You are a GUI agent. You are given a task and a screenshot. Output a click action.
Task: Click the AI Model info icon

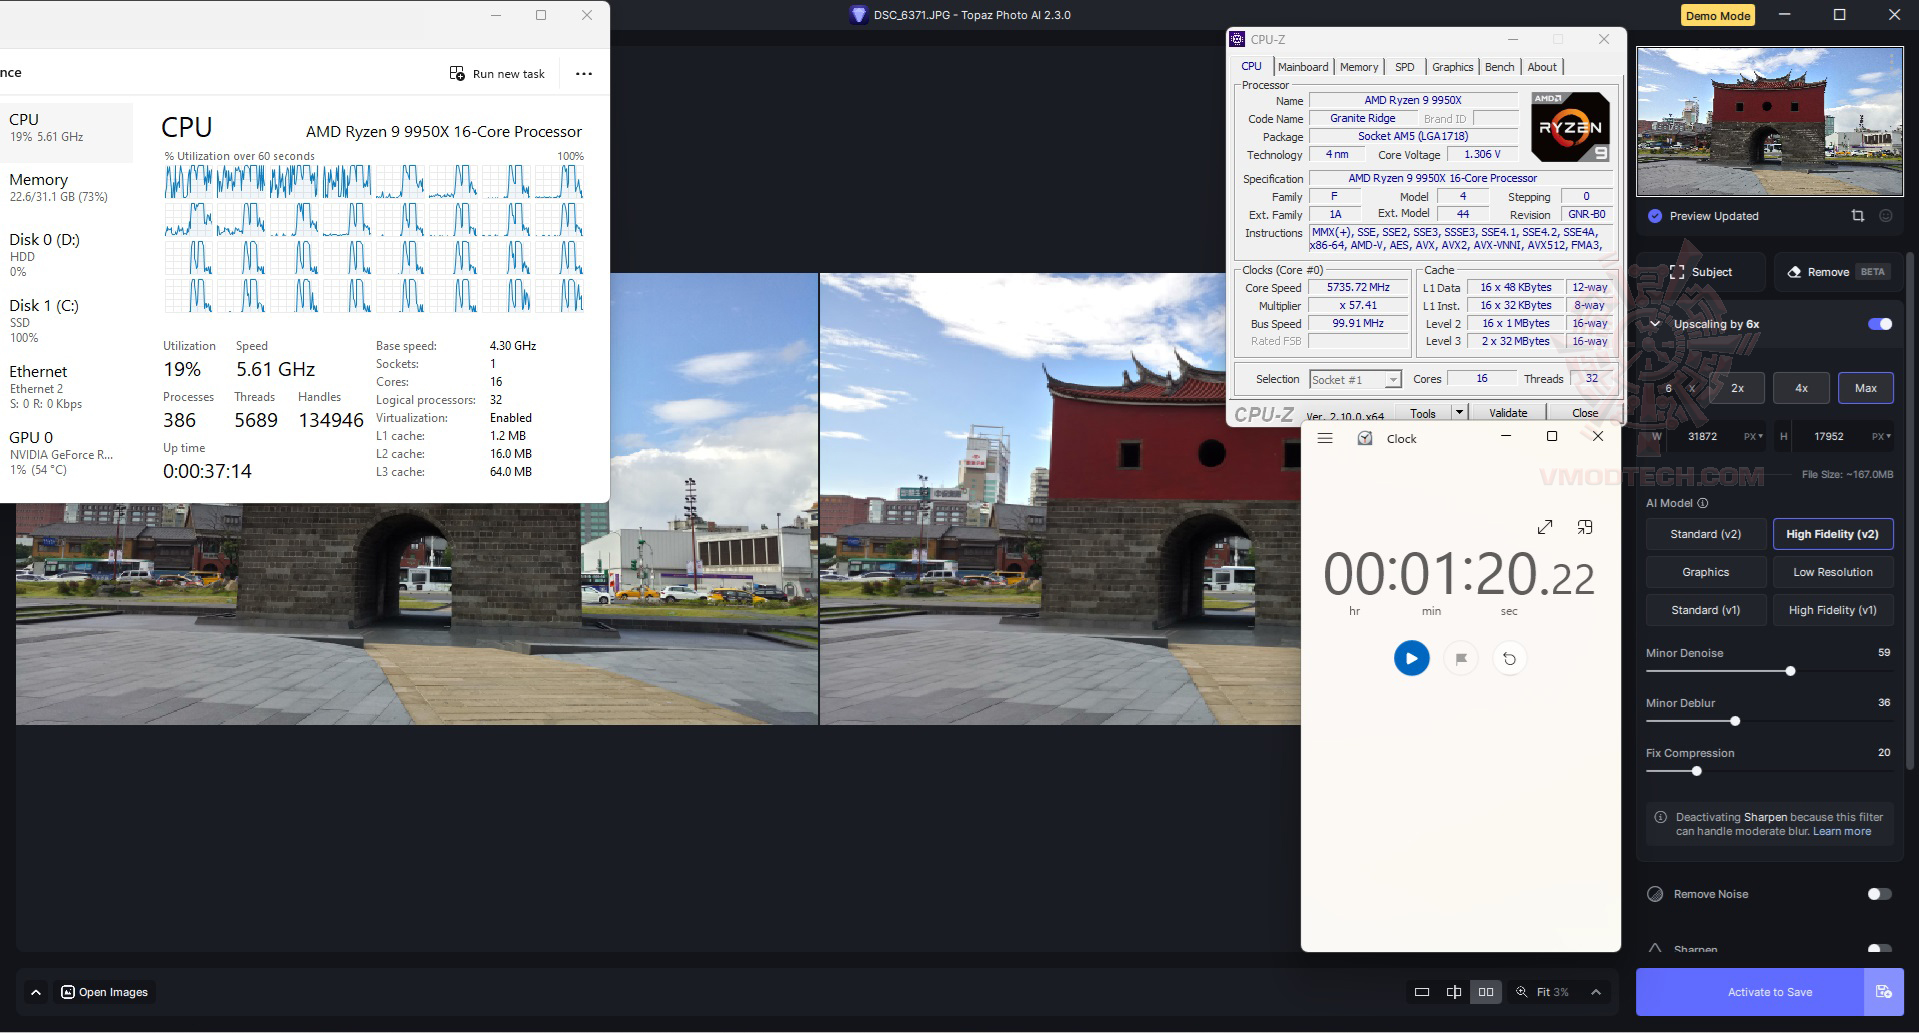tap(1703, 503)
